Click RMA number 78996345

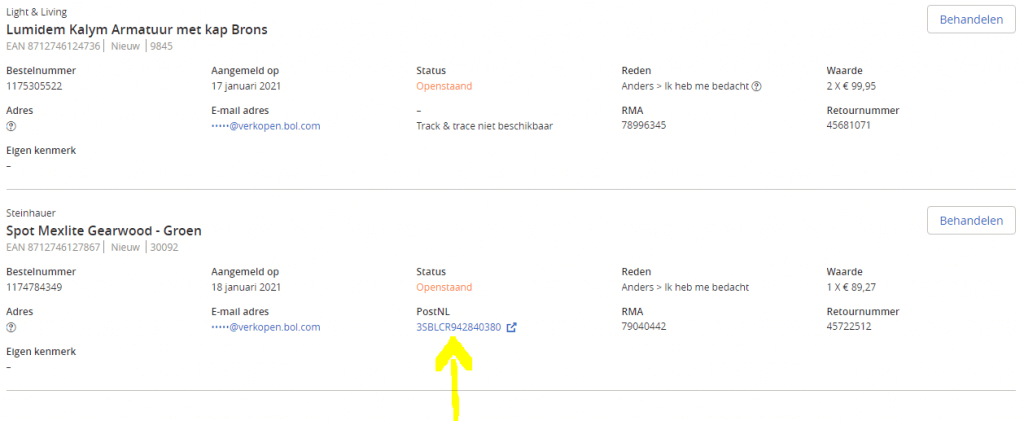pyautogui.click(x=644, y=126)
